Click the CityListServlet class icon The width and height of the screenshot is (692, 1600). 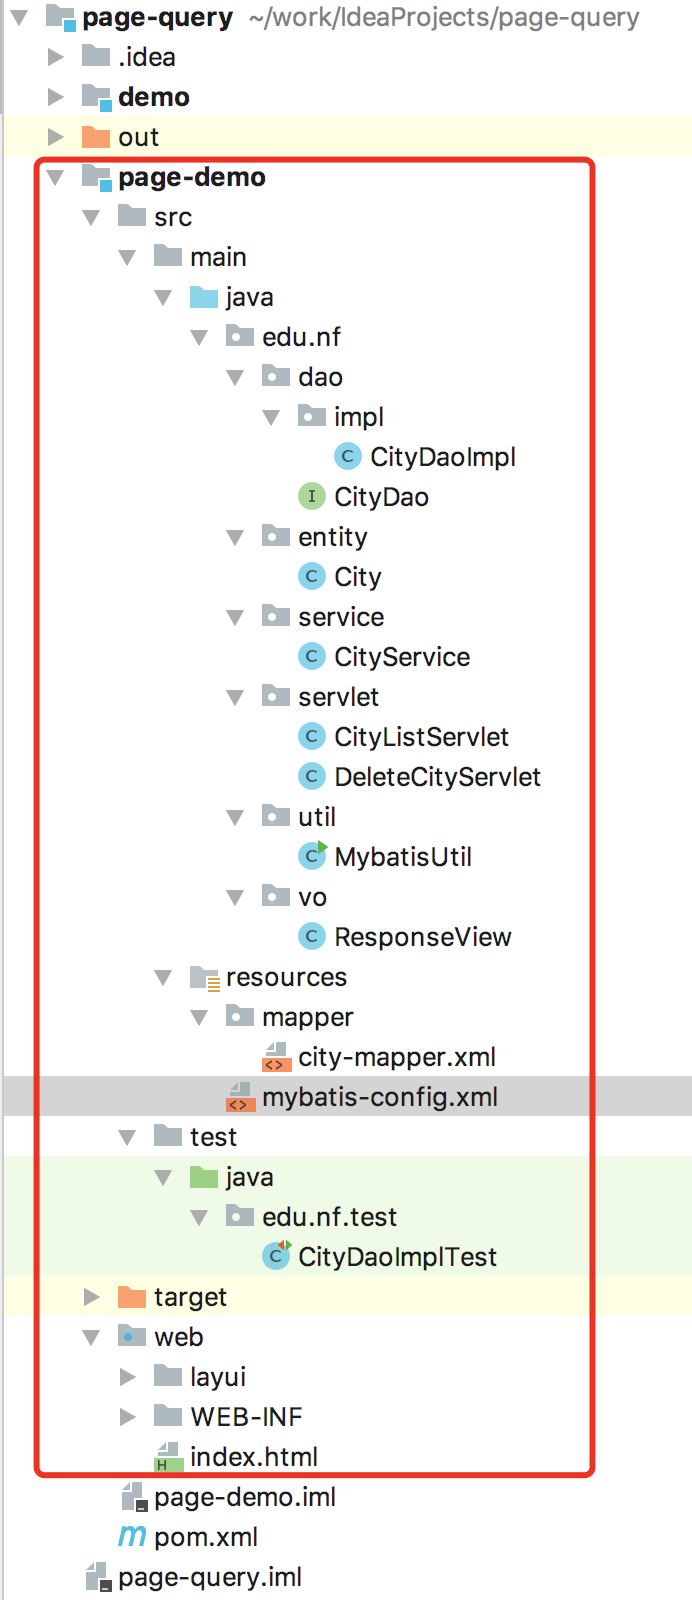(311, 737)
